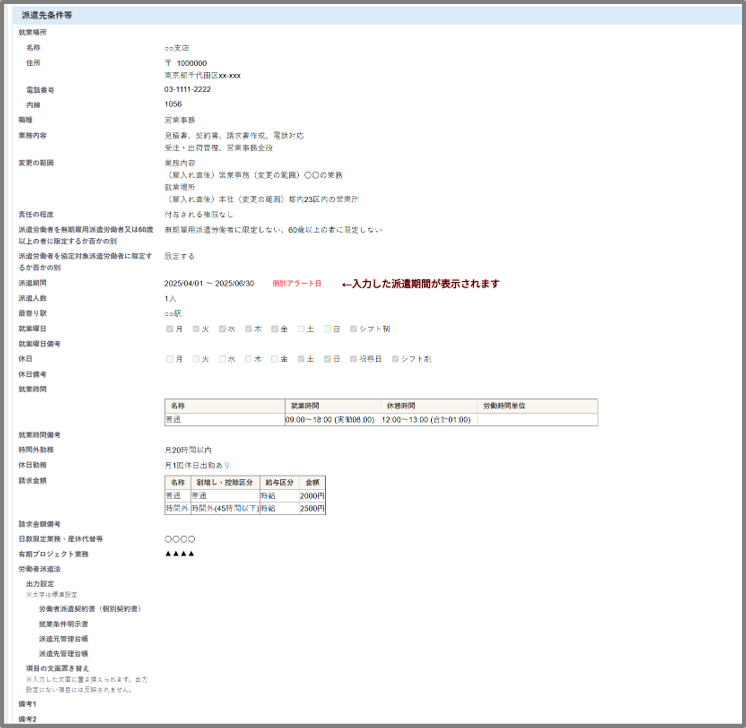Click 割増し・控除区分 column header
The height and width of the screenshot is (728, 746).
click(x=225, y=482)
